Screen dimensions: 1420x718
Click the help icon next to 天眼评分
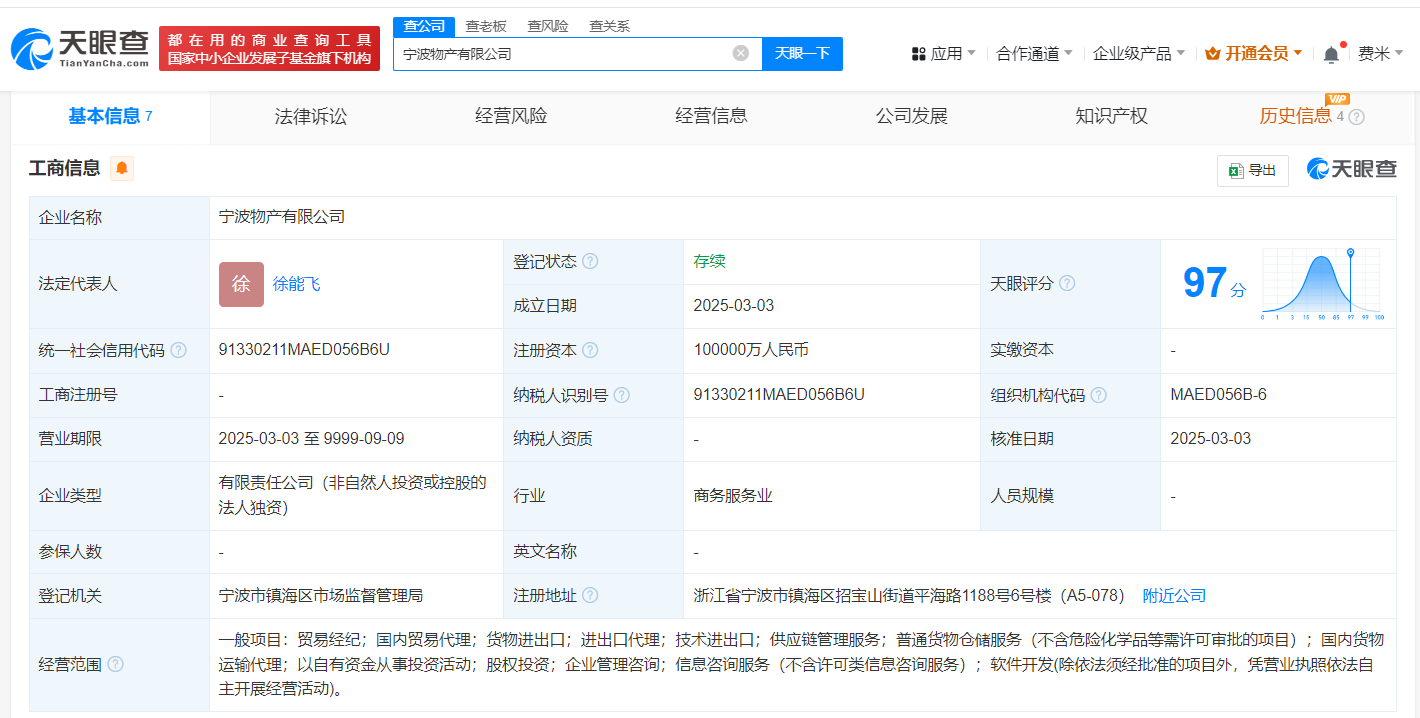[1067, 284]
